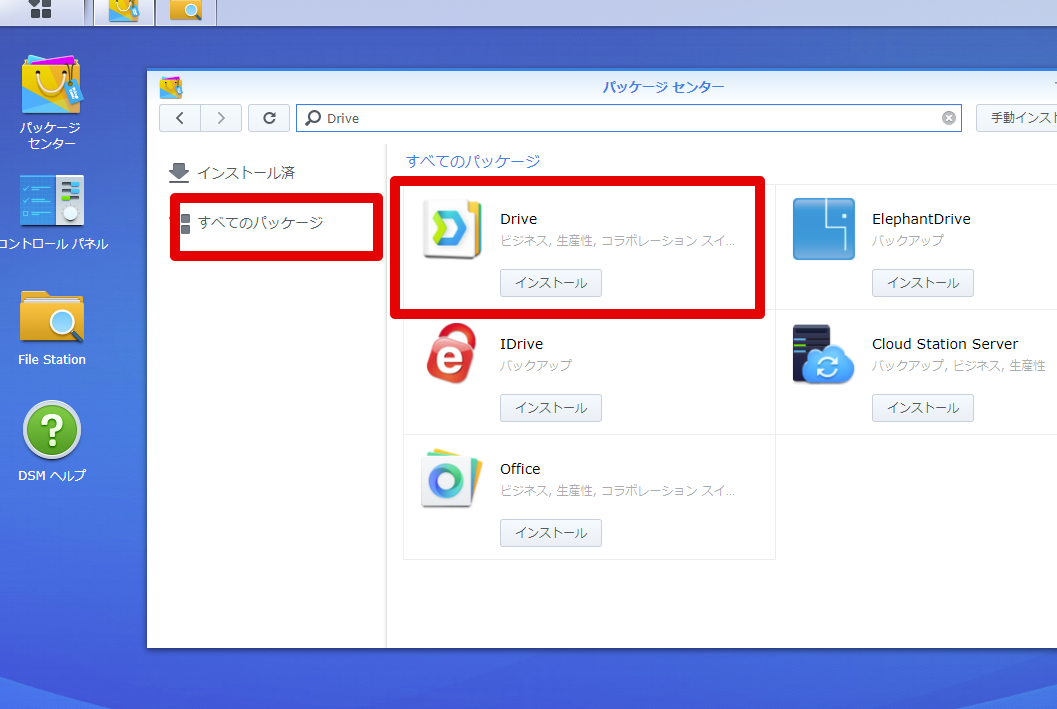Open the ElephantDrive package icon

(824, 229)
